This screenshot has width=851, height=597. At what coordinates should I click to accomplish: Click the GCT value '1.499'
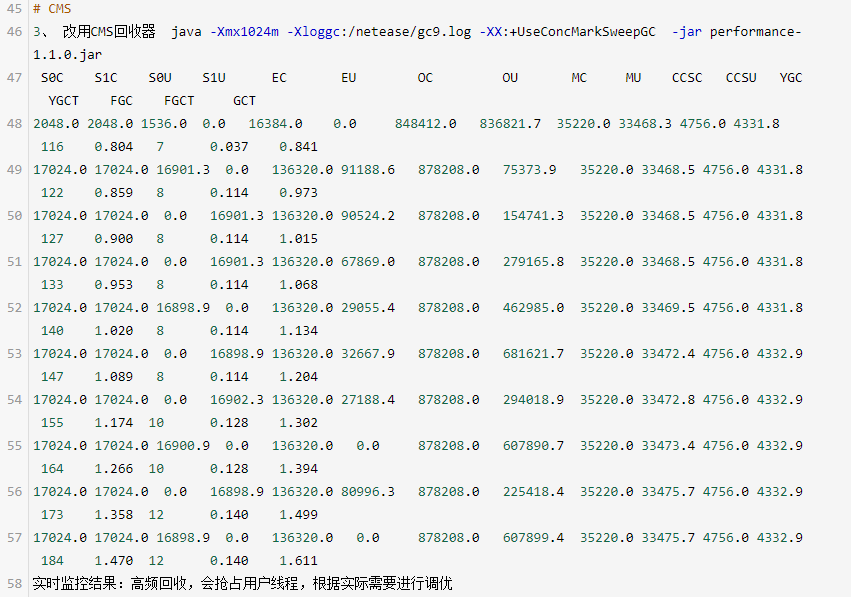pos(299,515)
